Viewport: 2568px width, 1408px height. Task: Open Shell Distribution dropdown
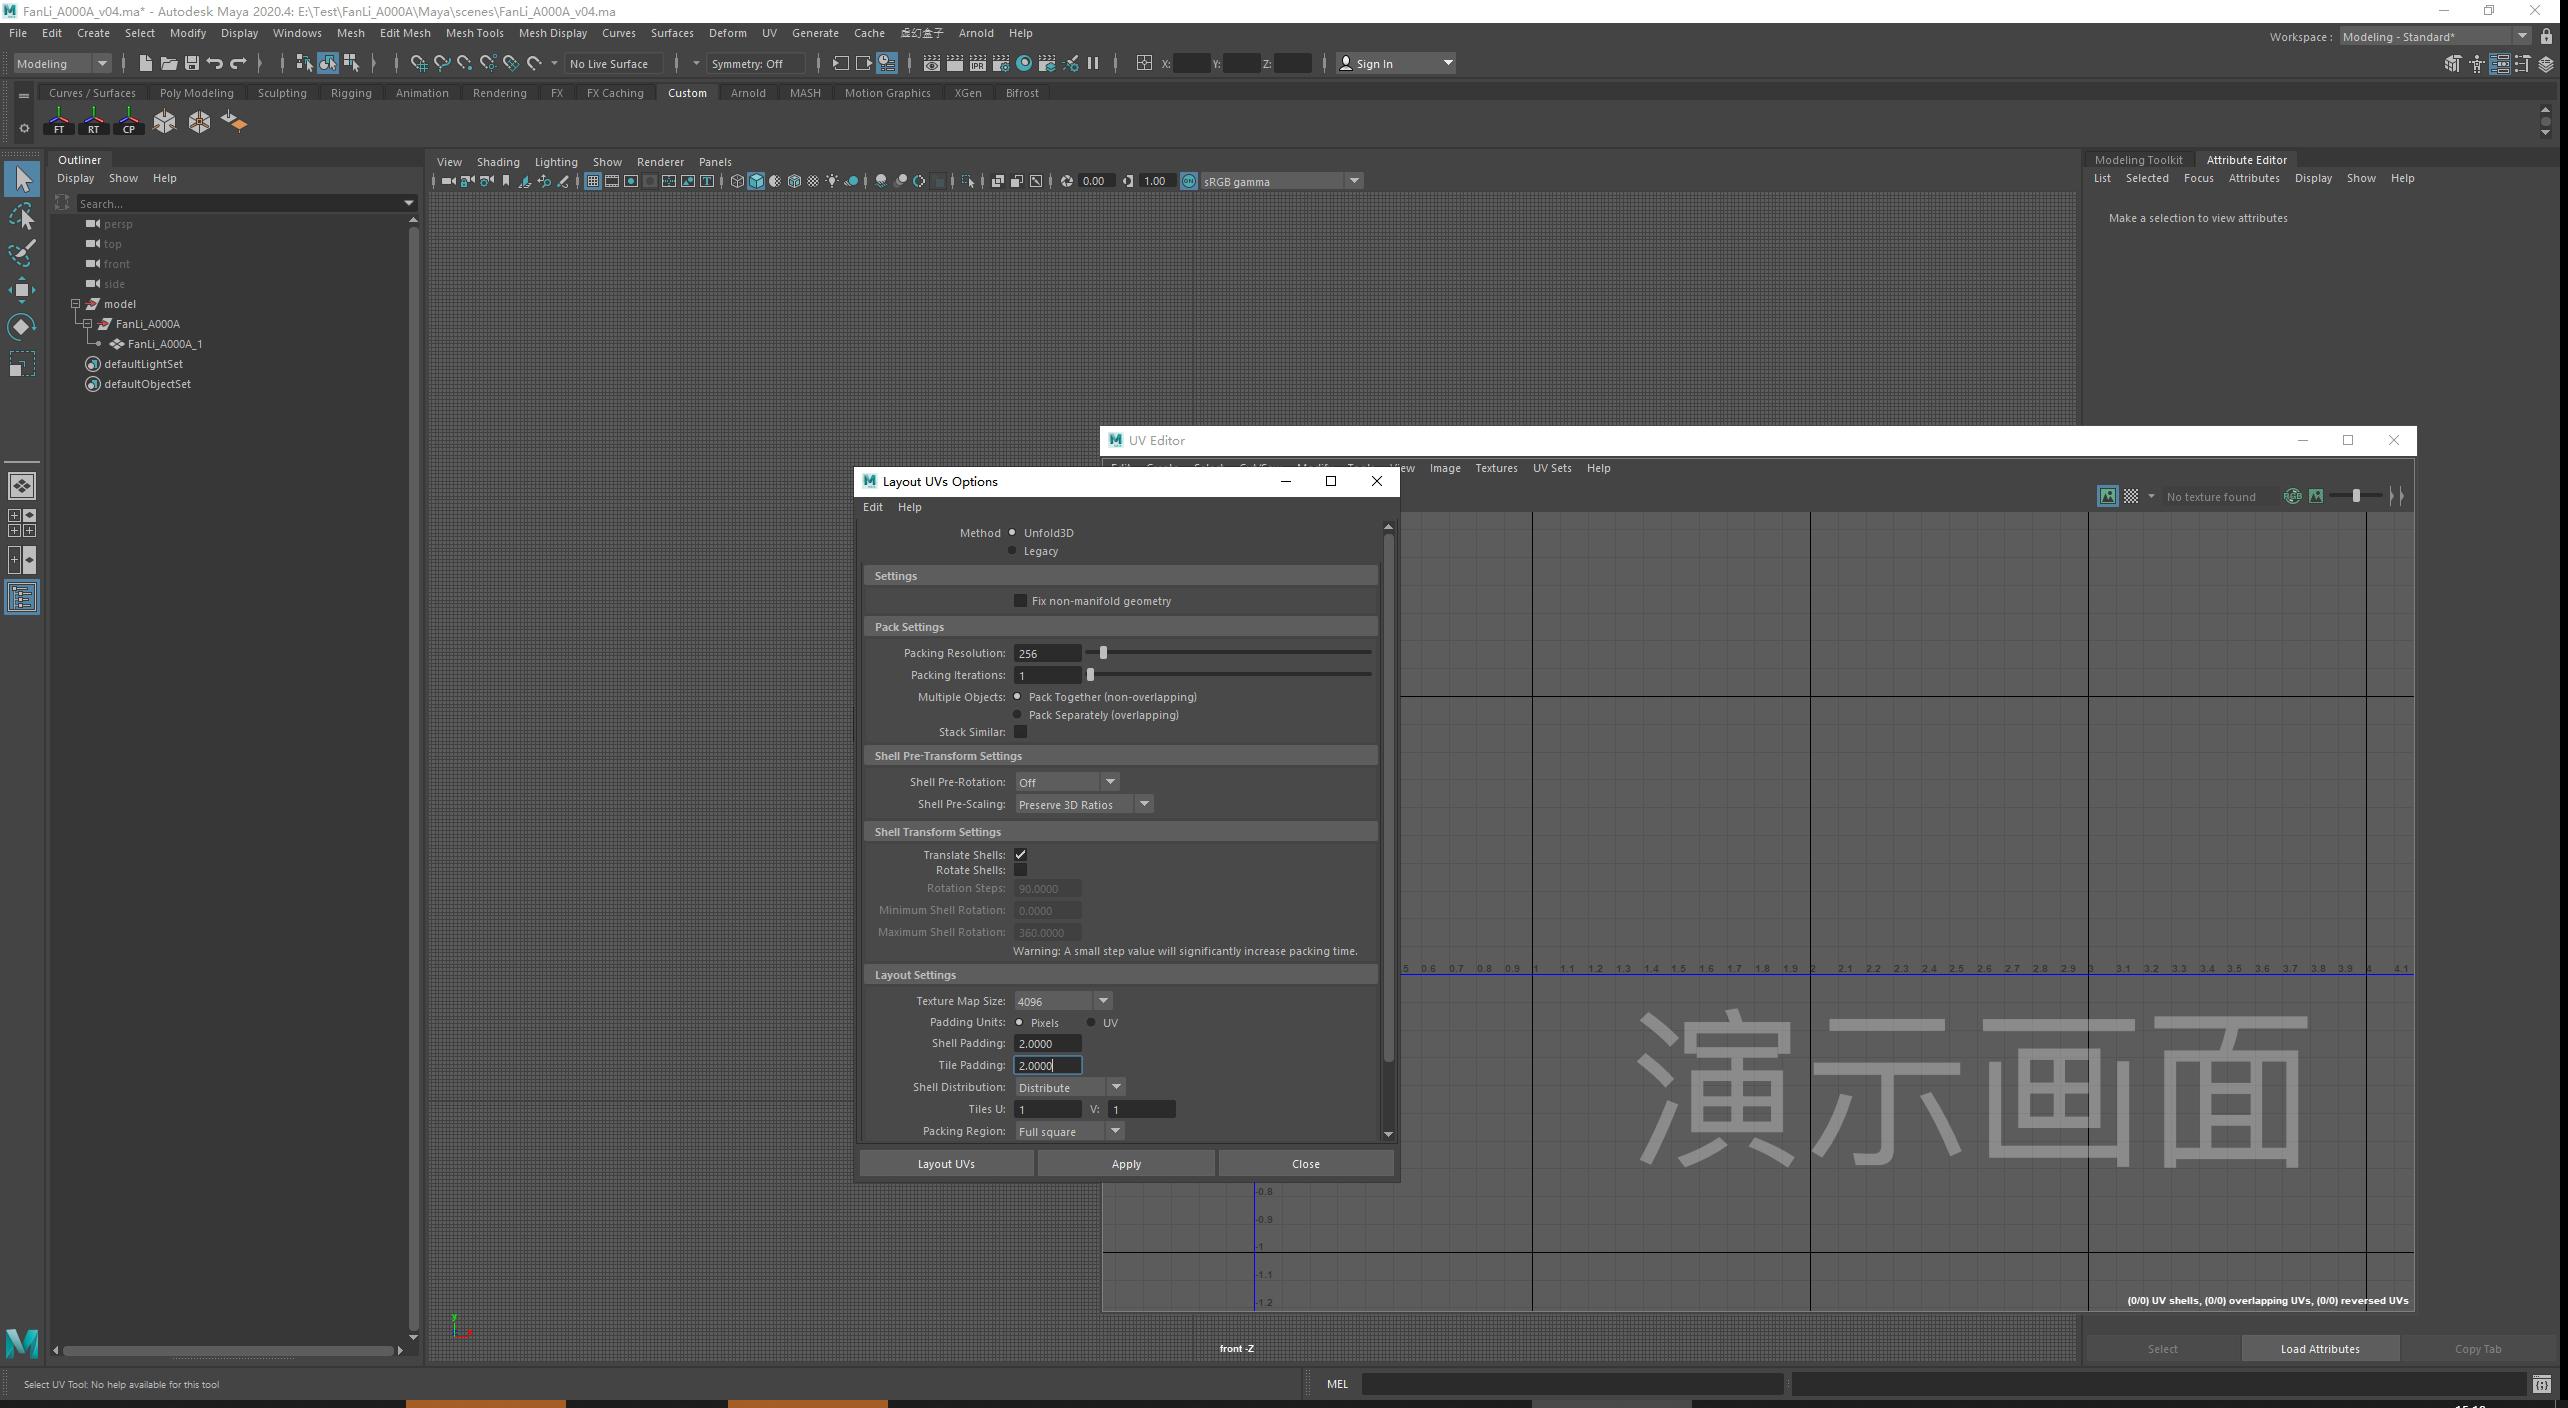point(1070,1087)
